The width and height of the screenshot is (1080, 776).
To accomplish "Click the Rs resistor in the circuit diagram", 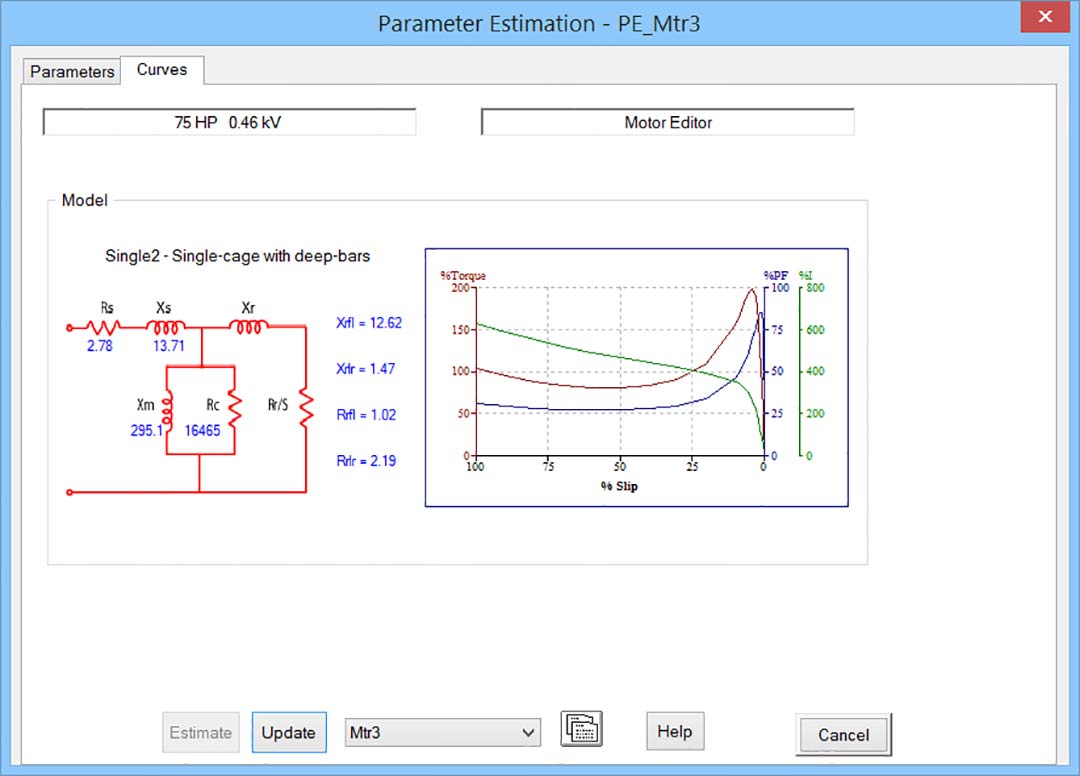I will click(x=104, y=327).
